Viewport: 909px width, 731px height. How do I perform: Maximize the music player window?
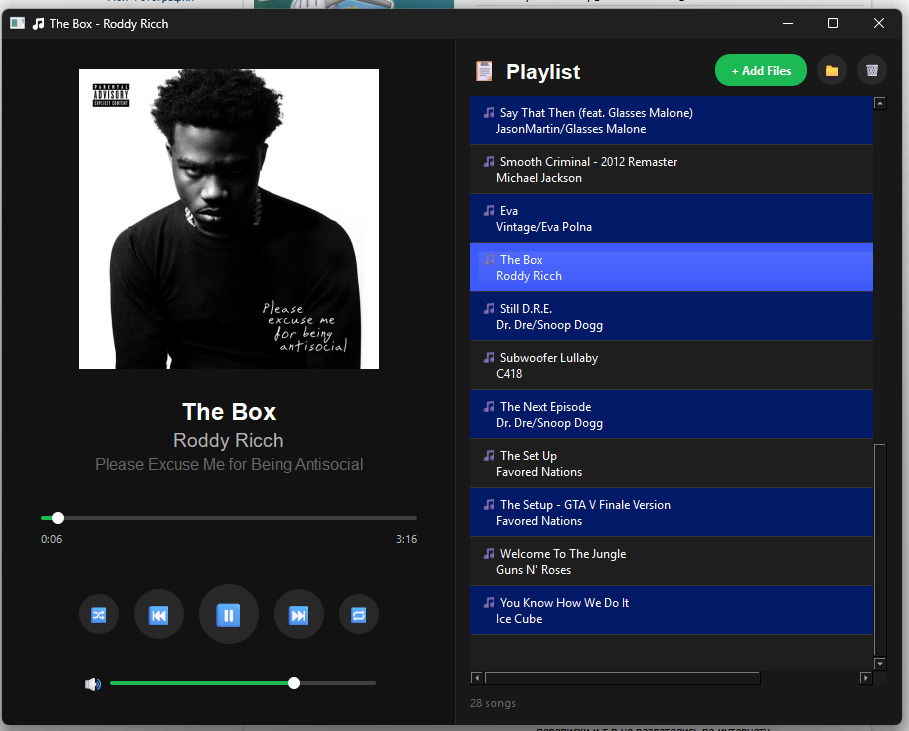click(833, 23)
